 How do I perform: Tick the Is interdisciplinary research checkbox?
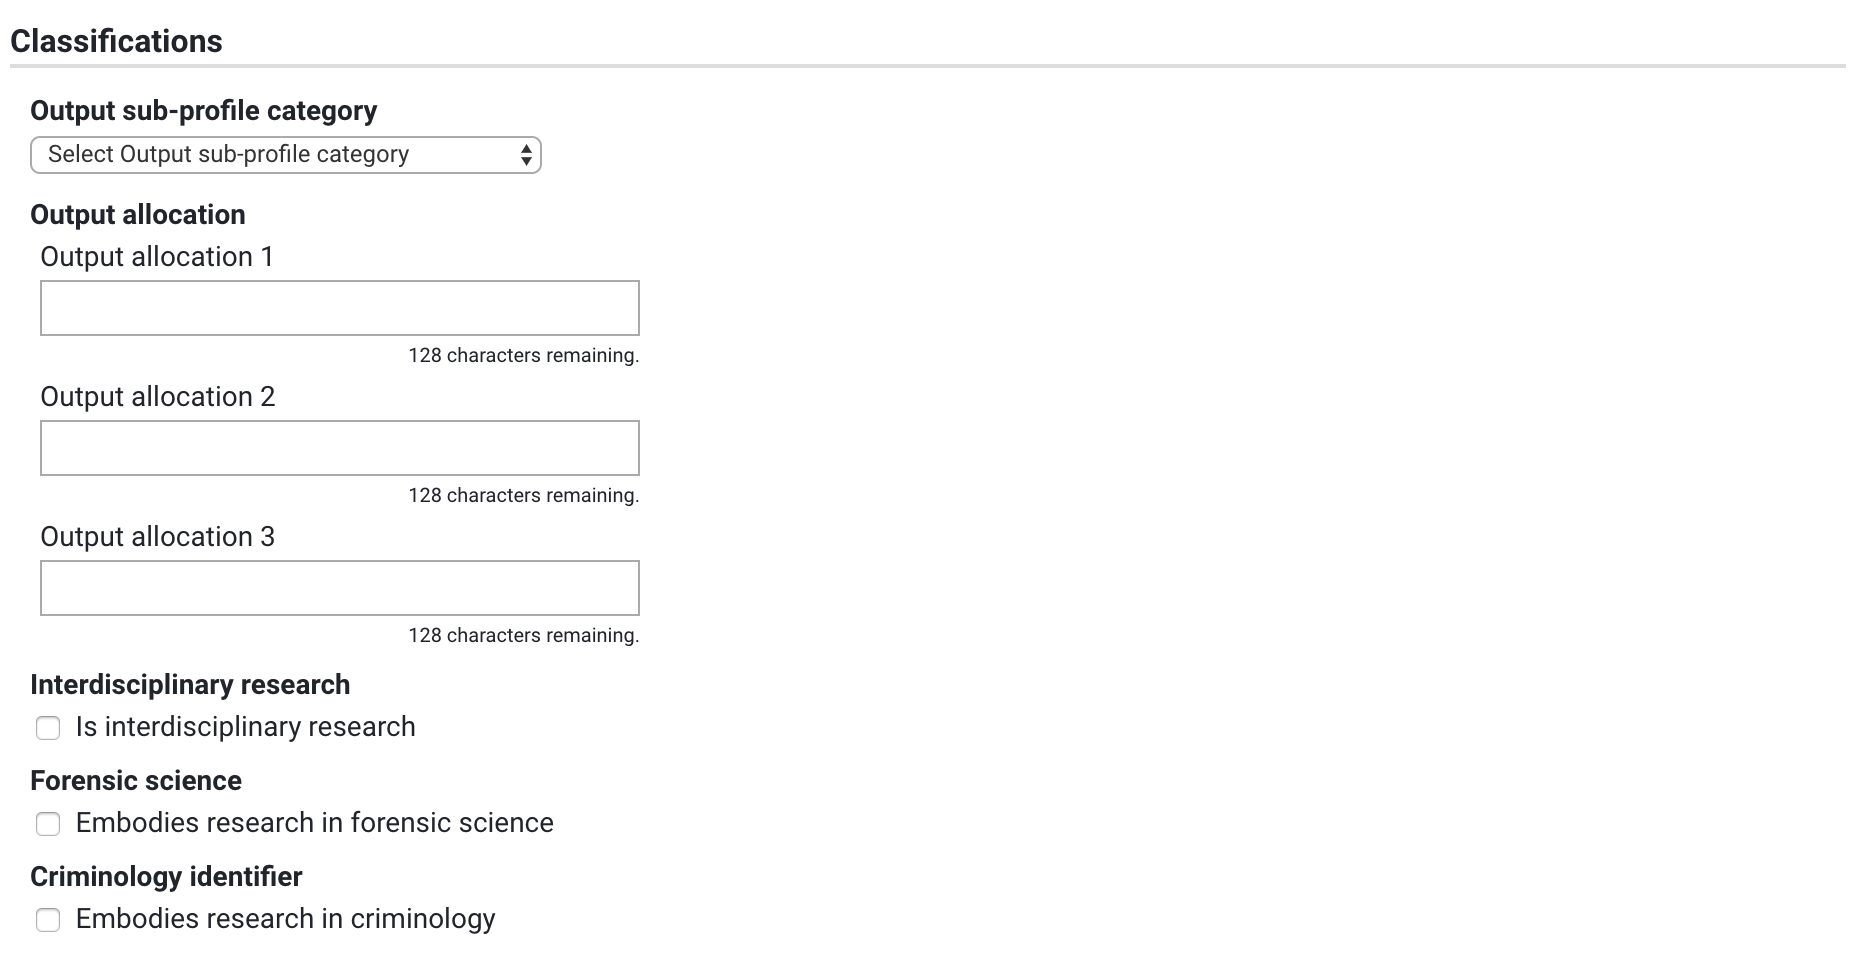48,728
